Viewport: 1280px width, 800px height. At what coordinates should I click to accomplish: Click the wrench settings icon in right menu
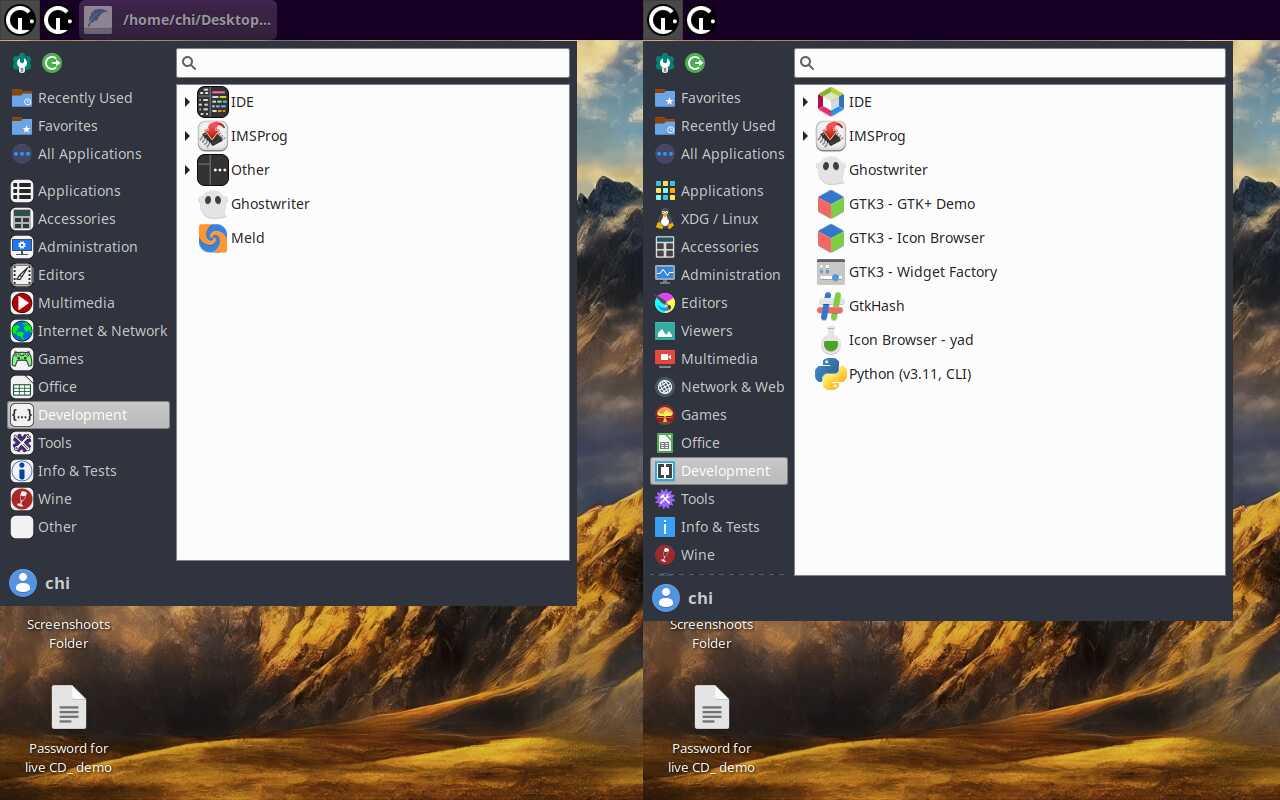[665, 63]
